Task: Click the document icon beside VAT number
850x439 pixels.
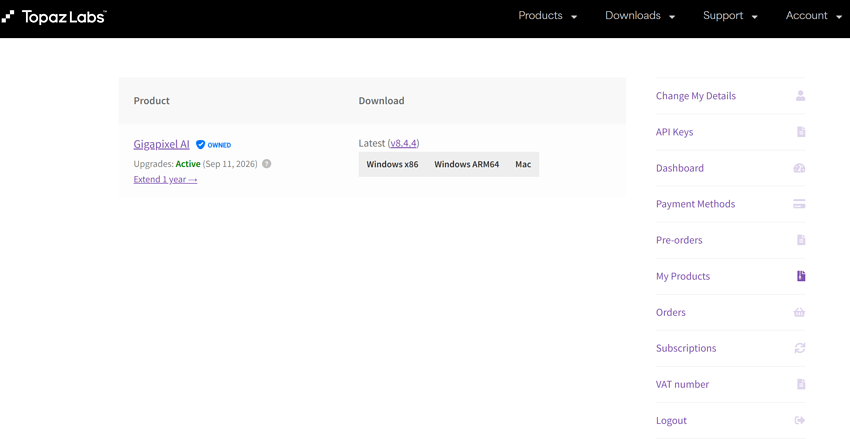Action: 801,384
